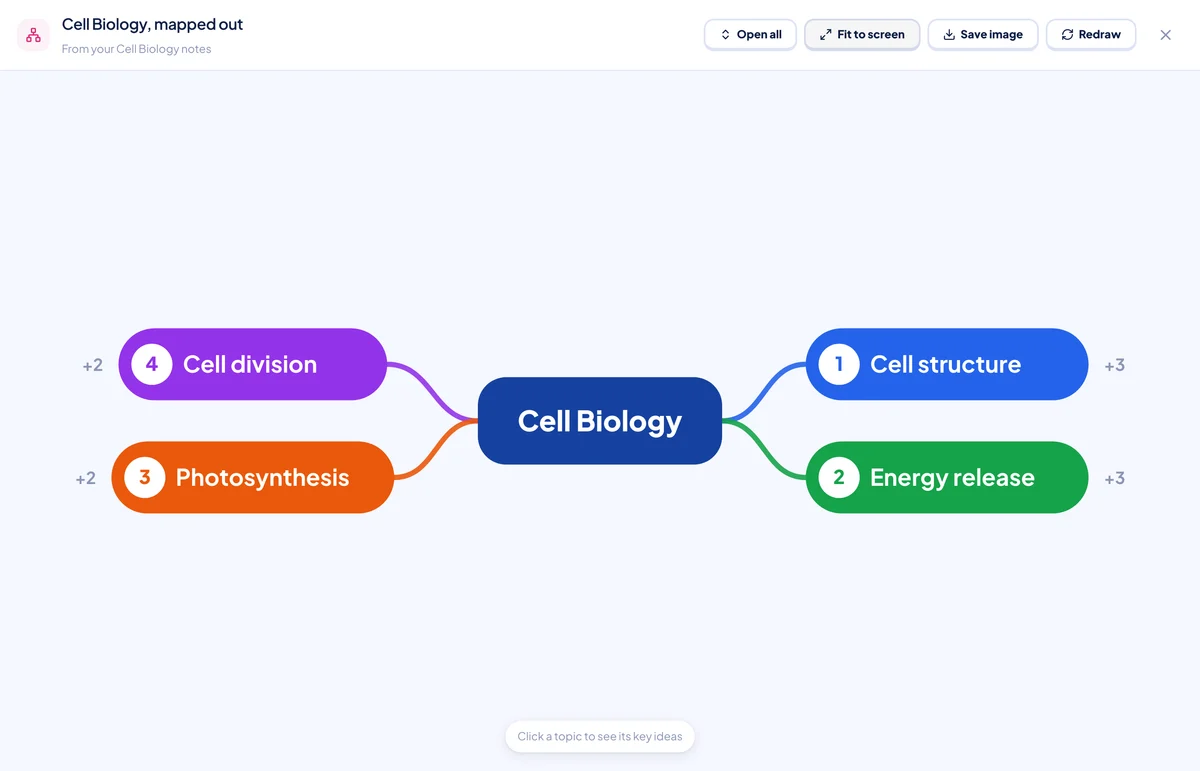Viewport: 1200px width, 771px height.
Task: Click the subtitle "From your Cell Biology notes"
Action: [136, 49]
